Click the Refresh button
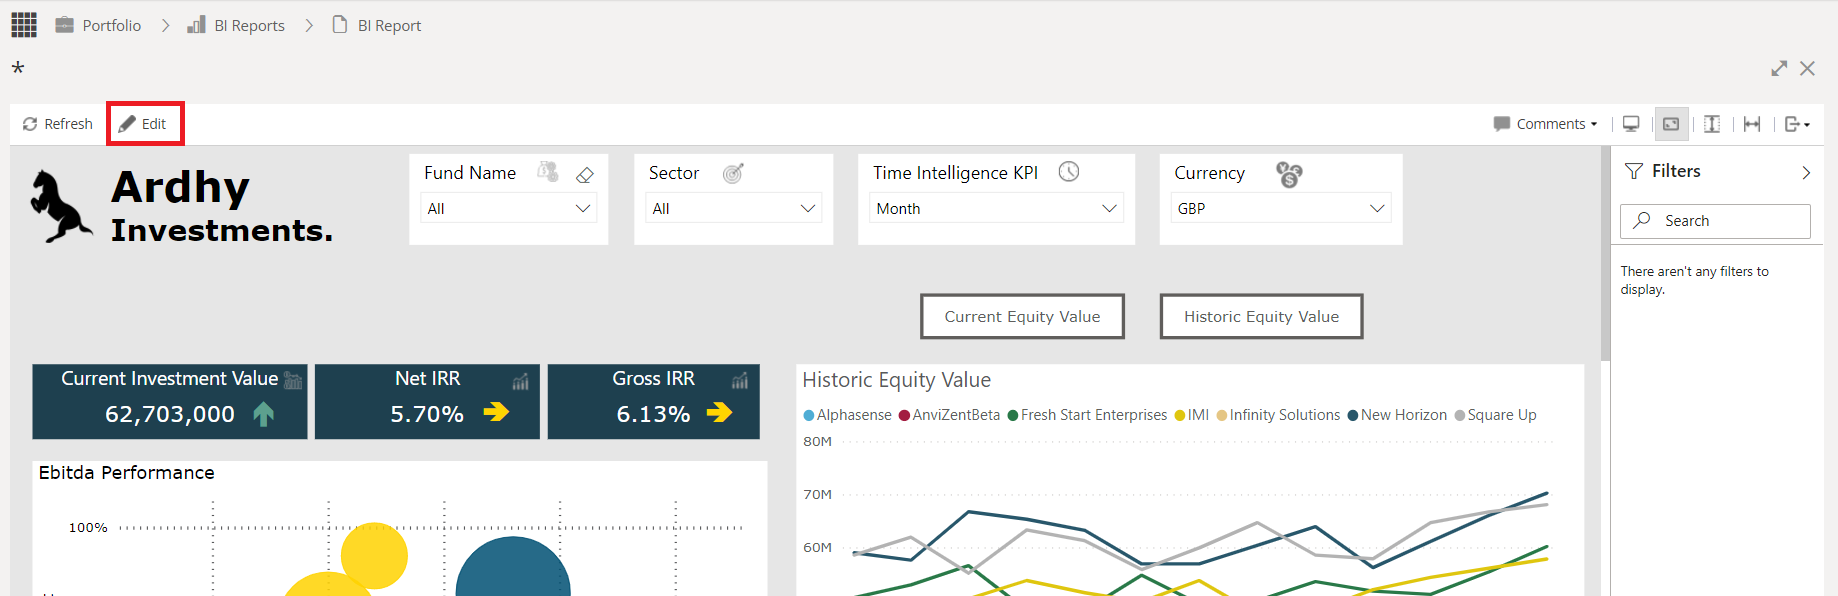The height and width of the screenshot is (596, 1838). [57, 124]
